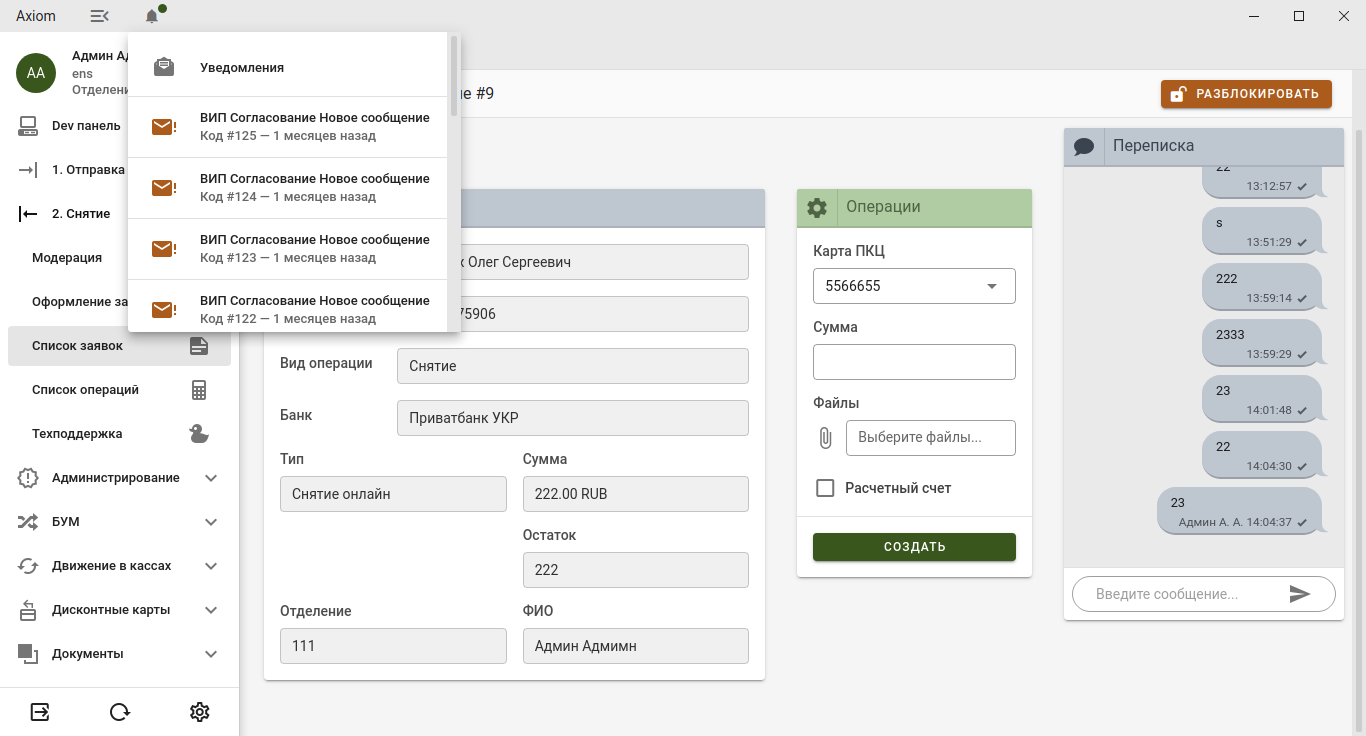Click the БУМ shuffle icon
This screenshot has height=736, width=1366.
tap(28, 522)
